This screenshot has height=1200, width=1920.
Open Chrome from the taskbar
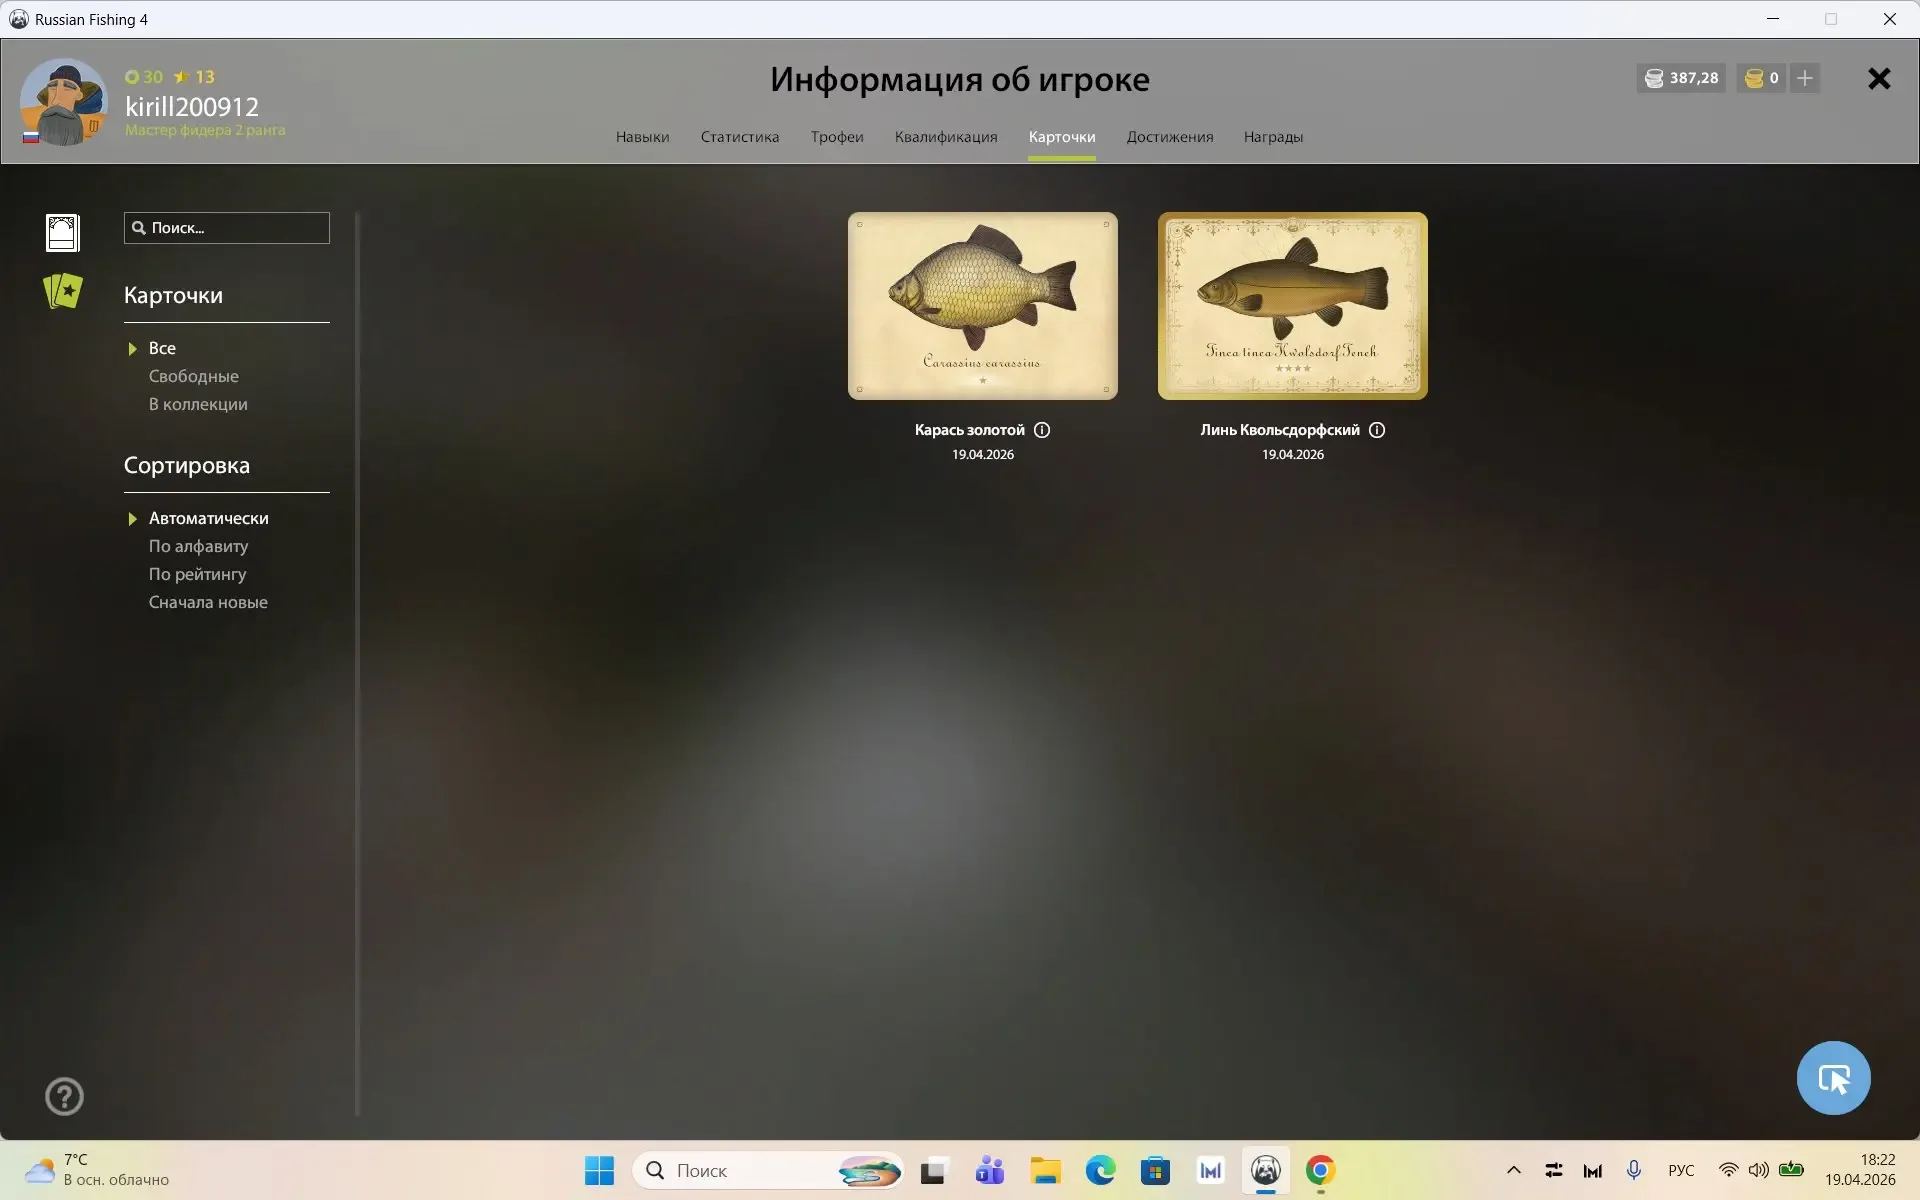pos(1320,1170)
